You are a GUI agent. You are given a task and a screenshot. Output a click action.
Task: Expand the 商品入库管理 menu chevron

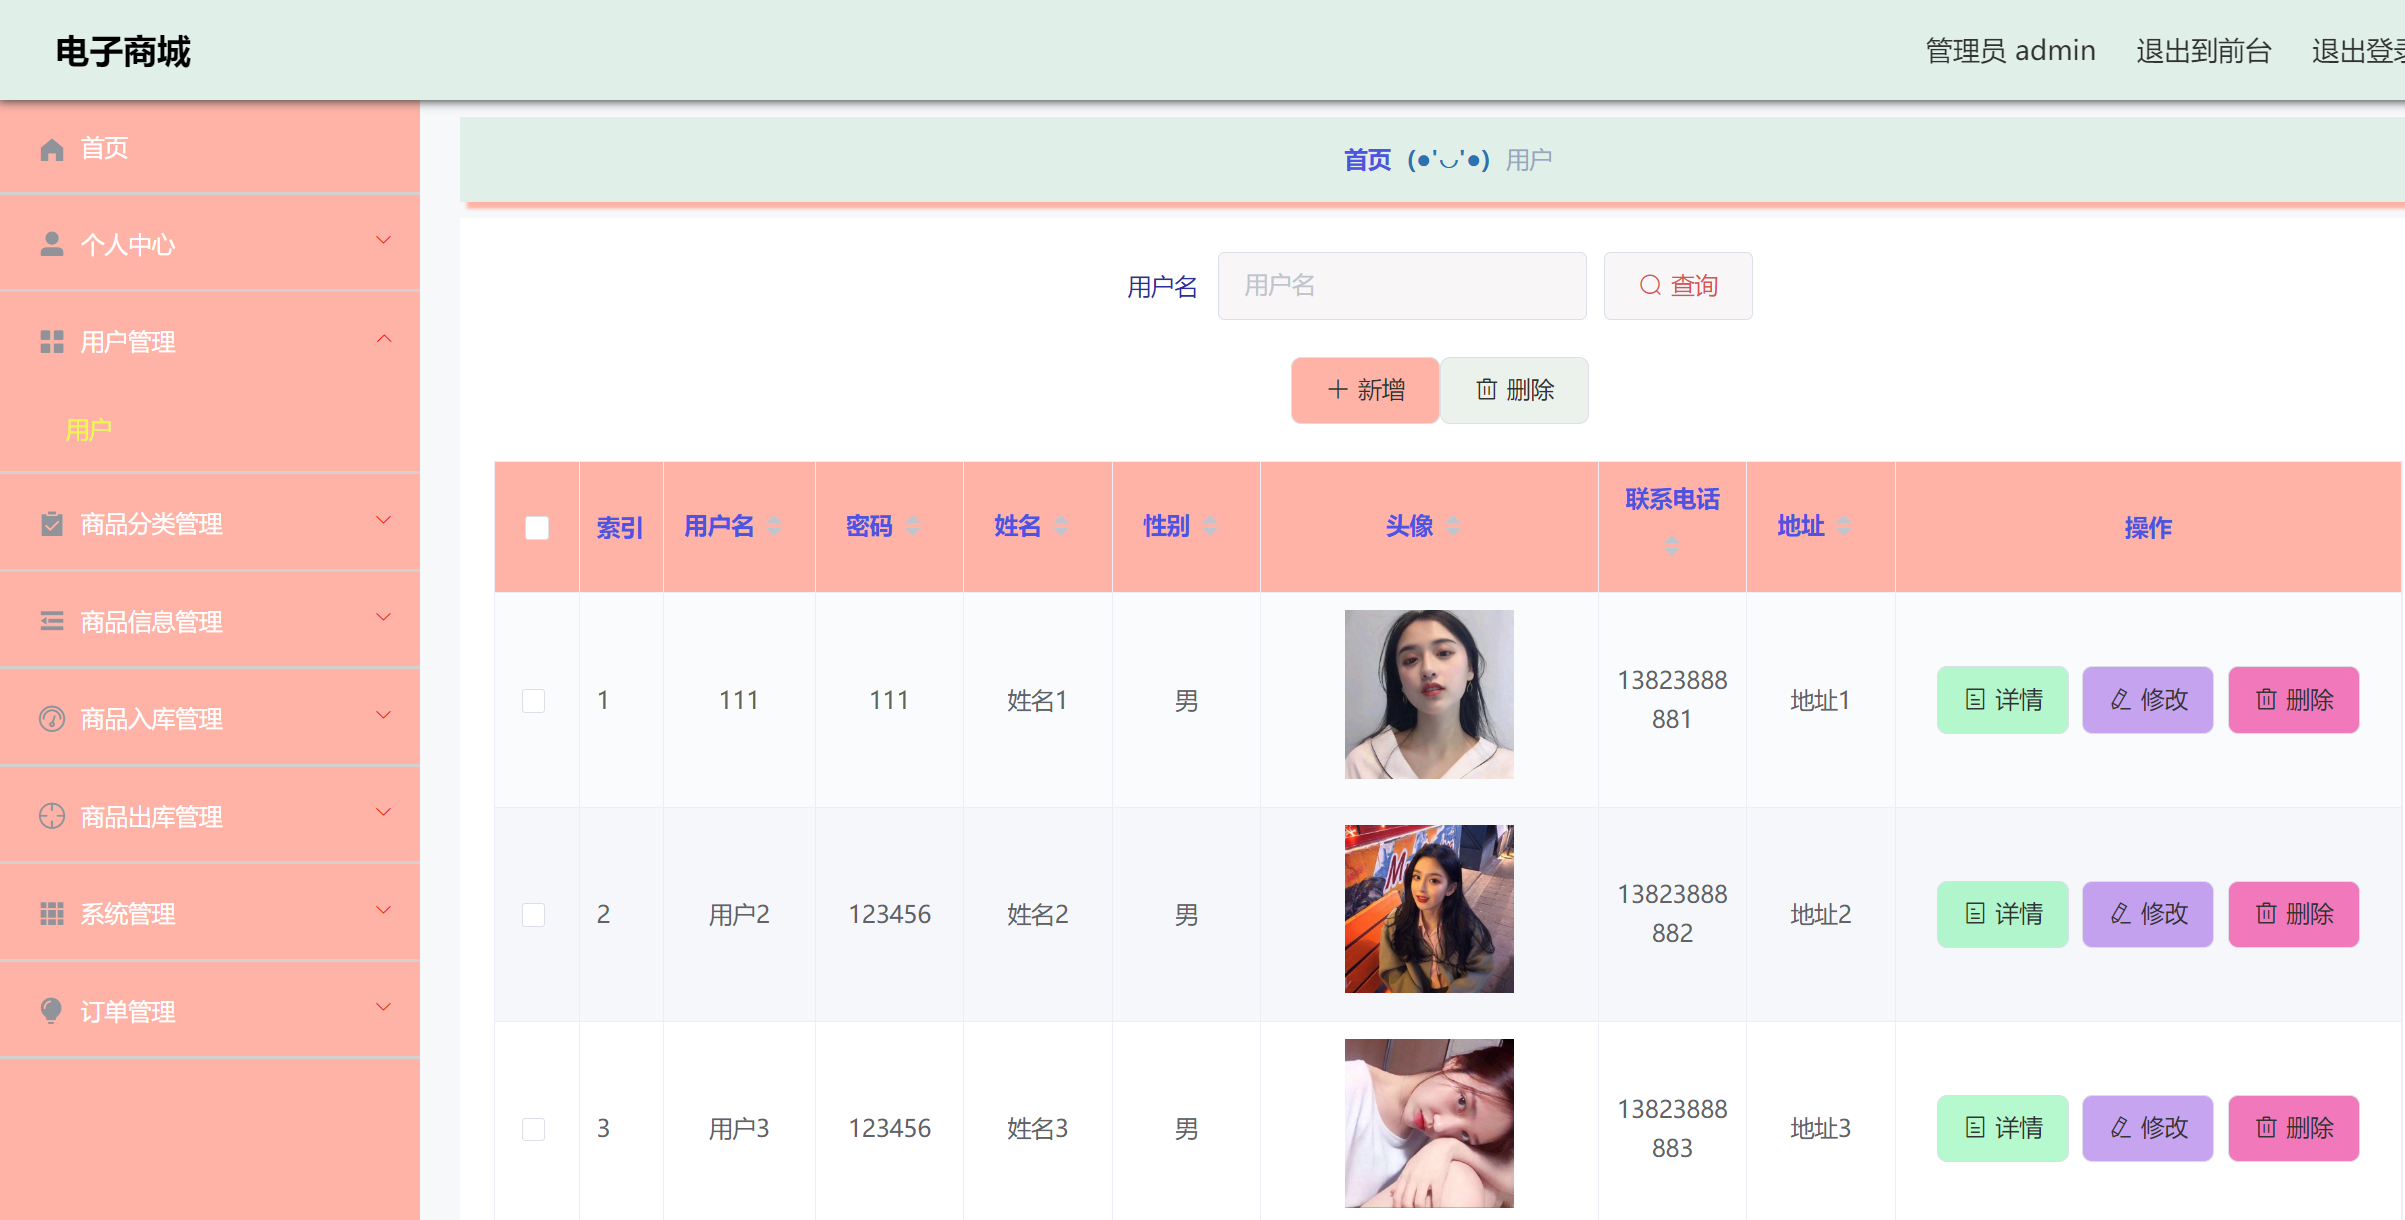click(383, 714)
